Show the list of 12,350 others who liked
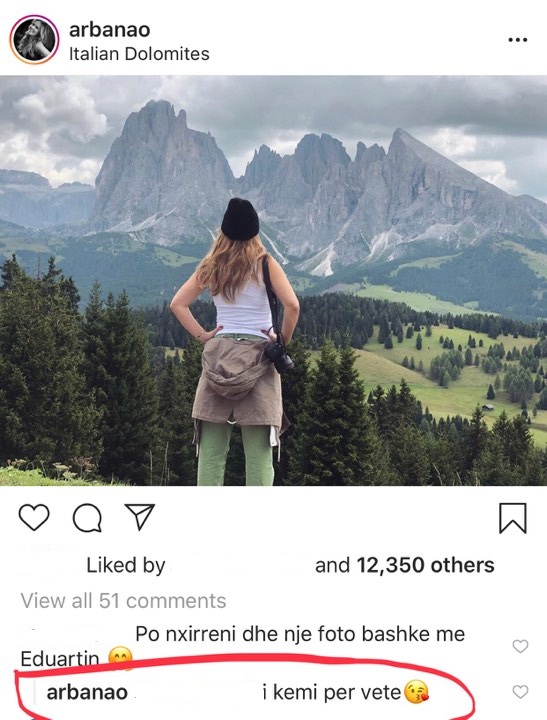547x720 pixels. pos(425,565)
